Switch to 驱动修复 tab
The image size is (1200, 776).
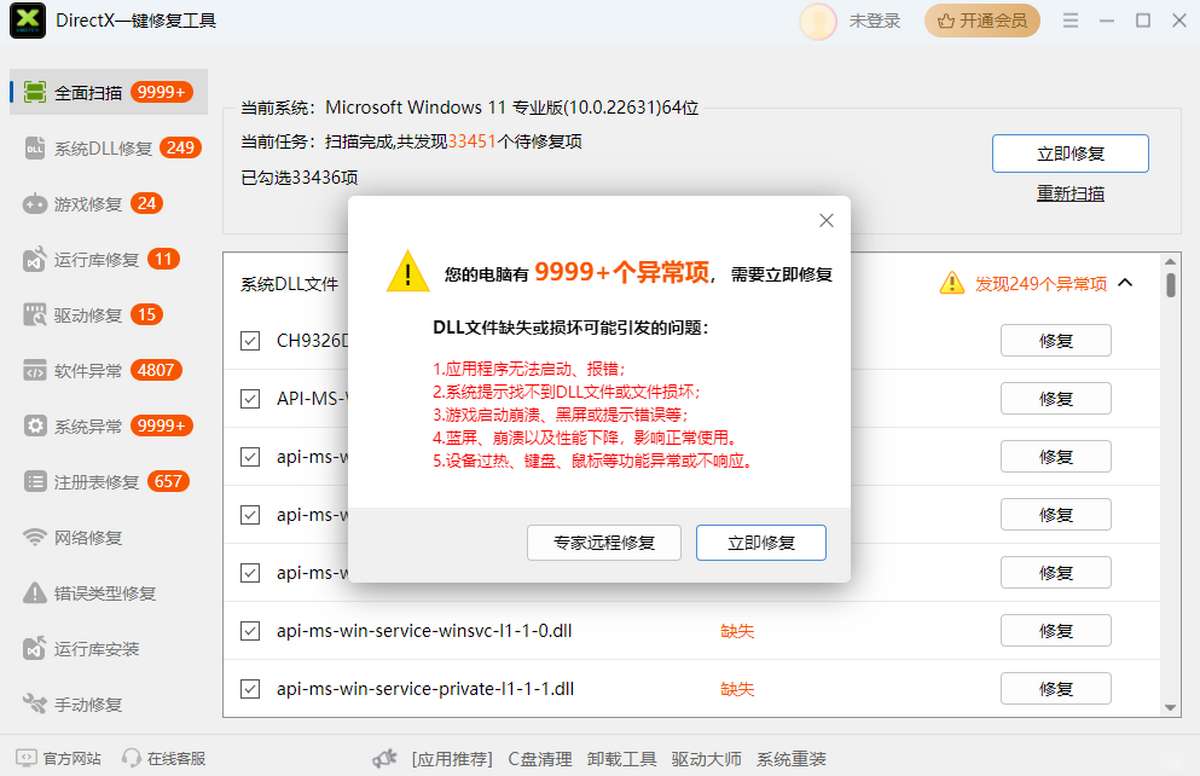click(x=108, y=315)
